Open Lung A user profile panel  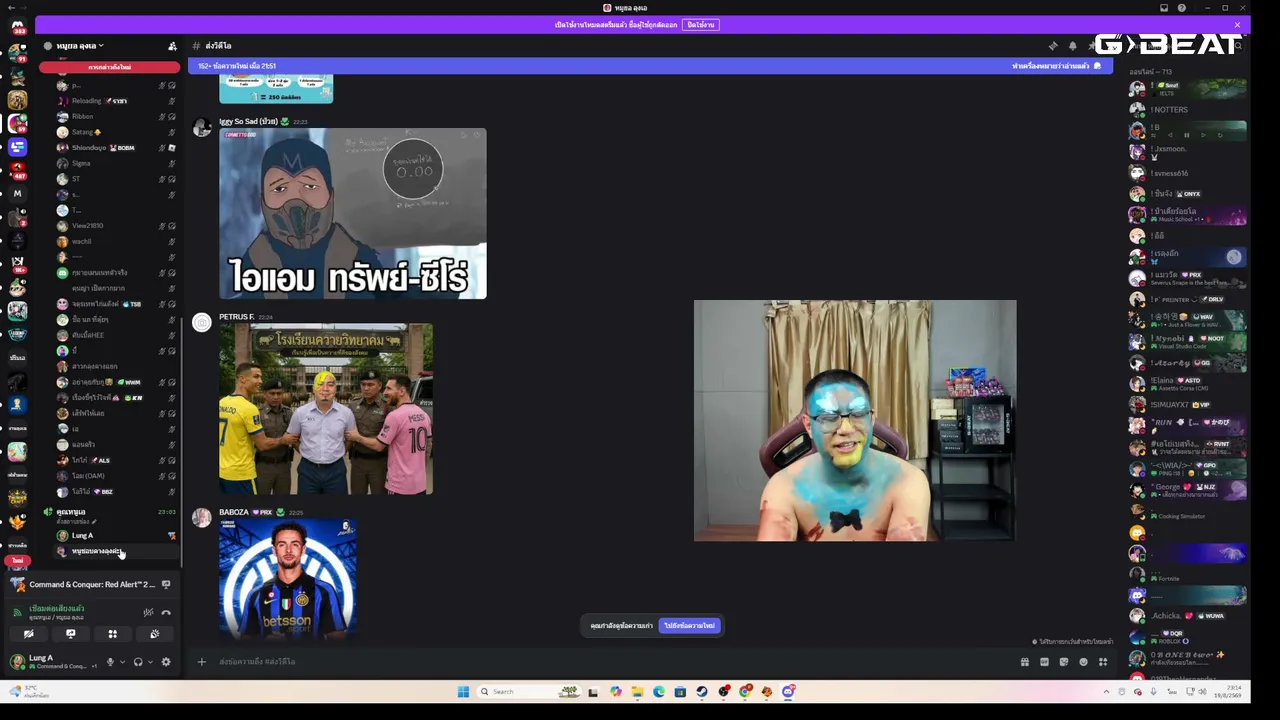pyautogui.click(x=52, y=662)
